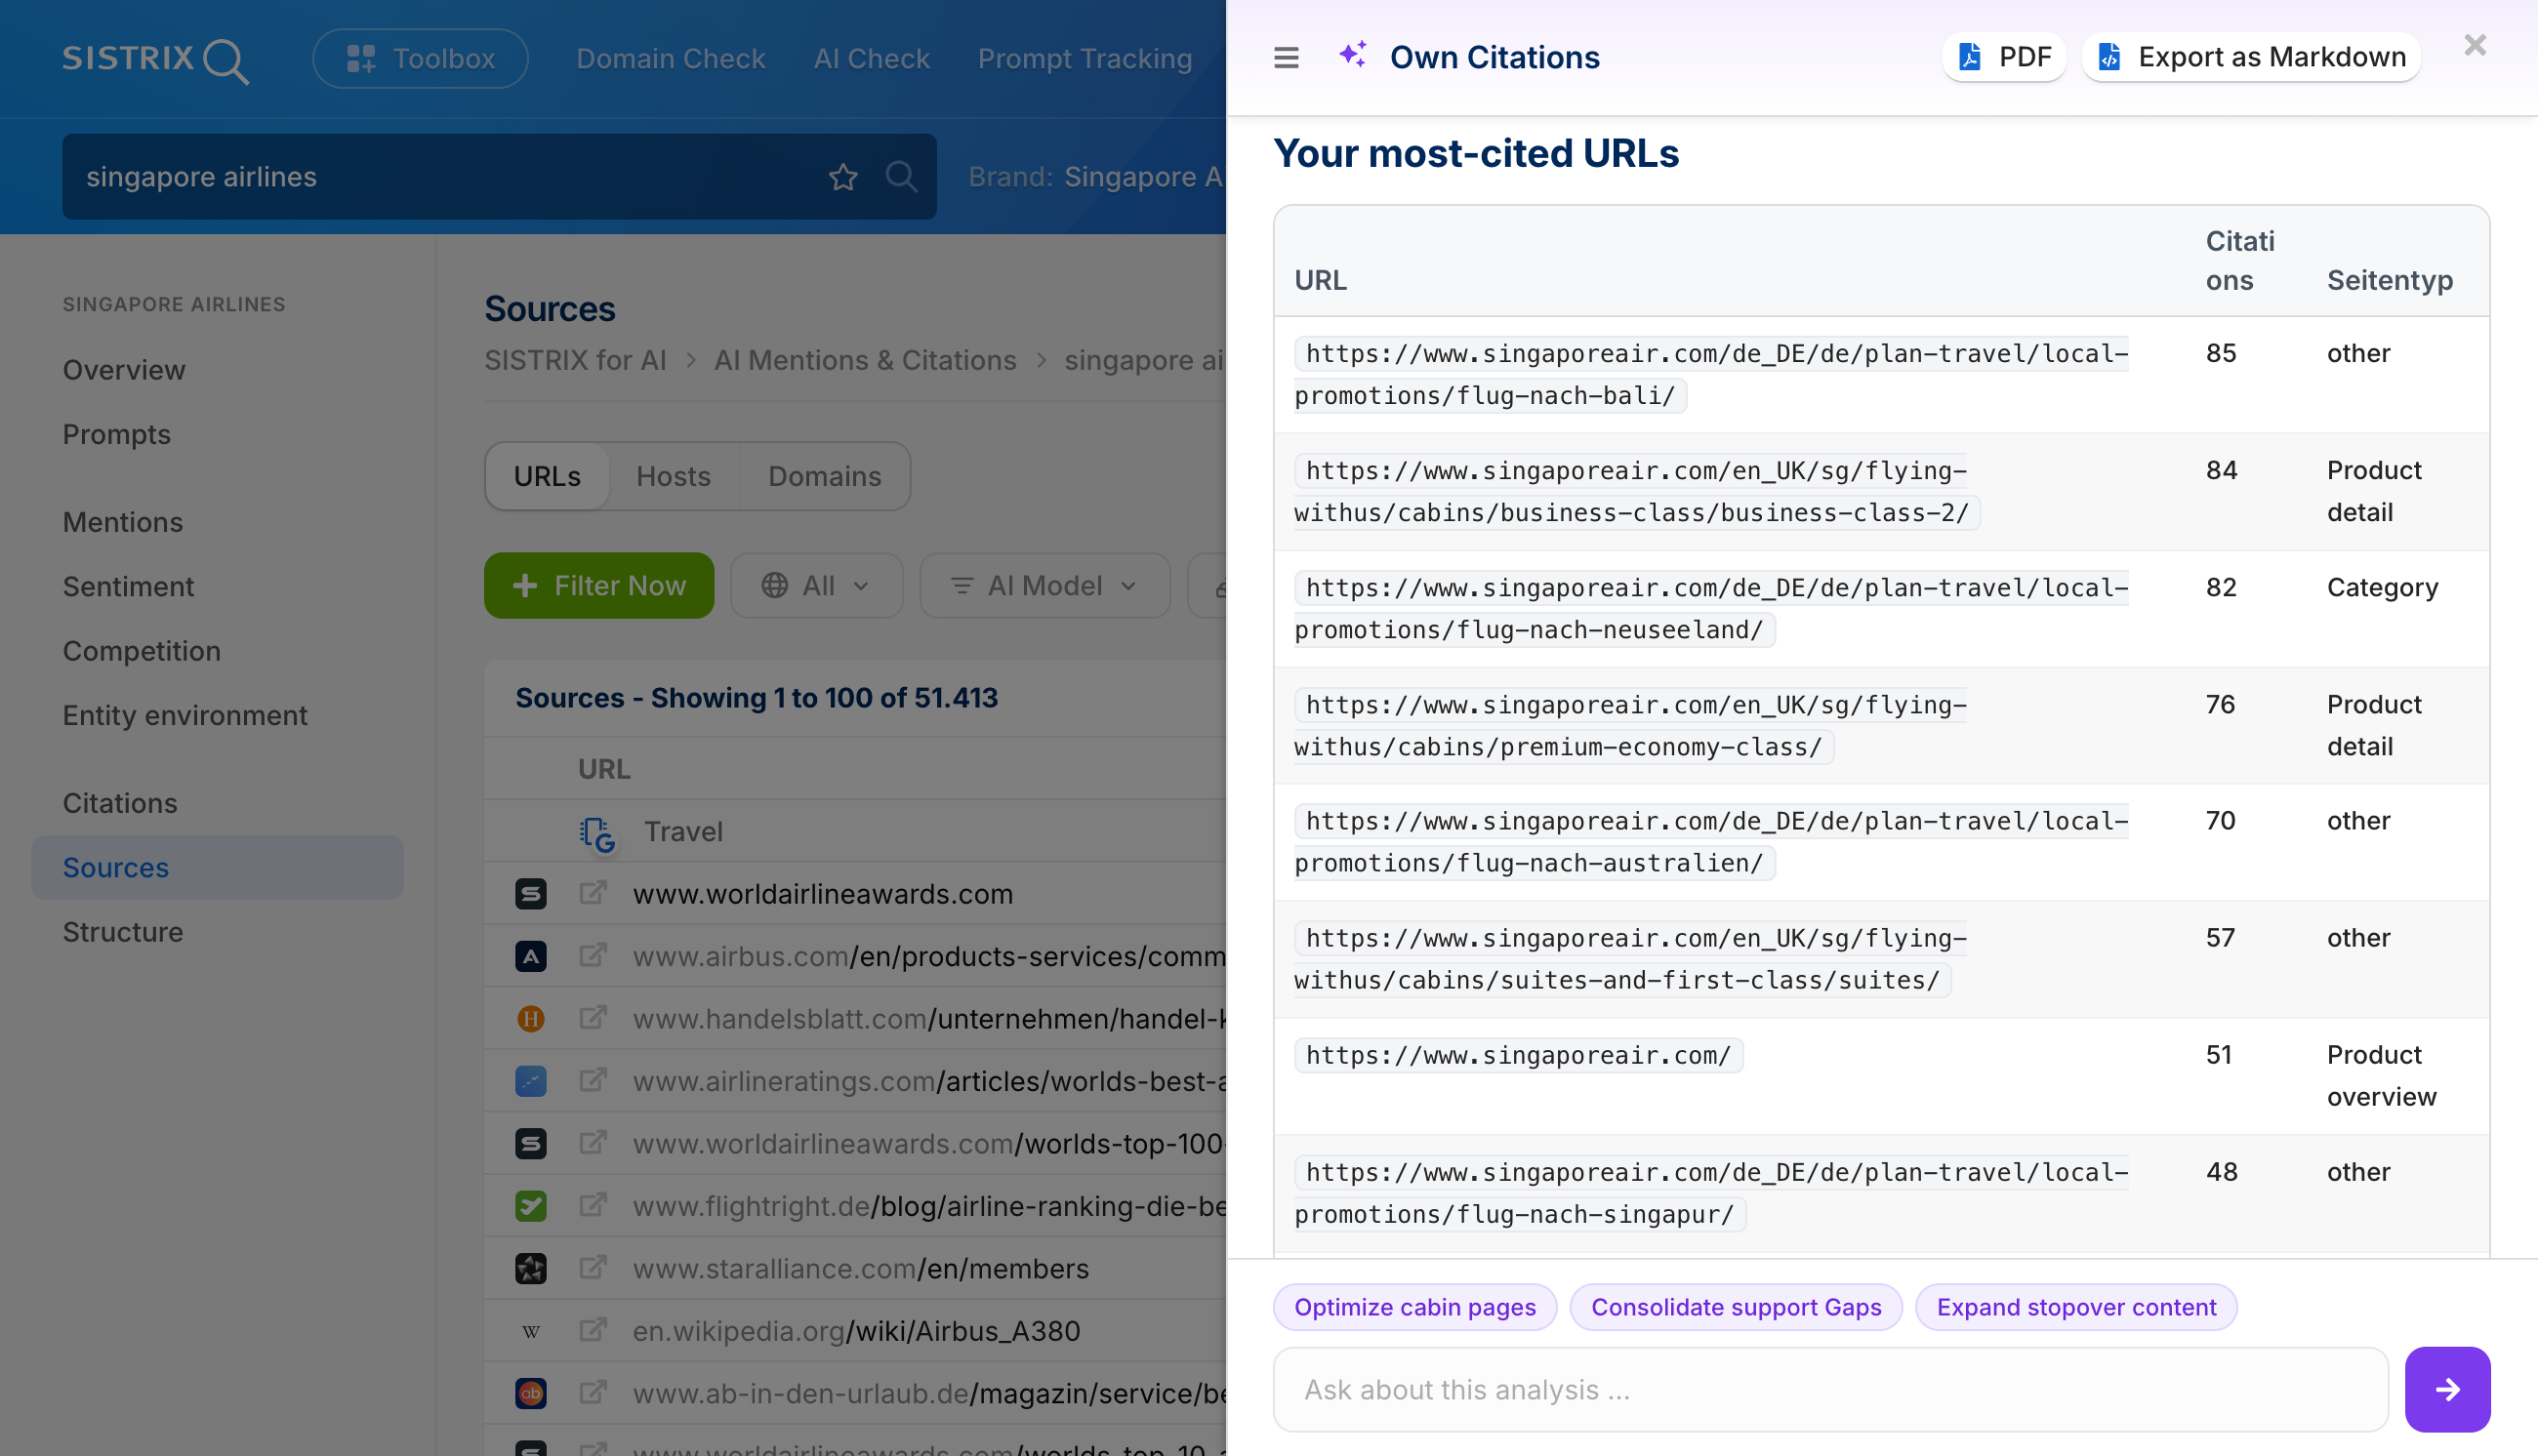The height and width of the screenshot is (1456, 2538).
Task: Open the panel hamburger menu icon
Action: coord(1286,58)
